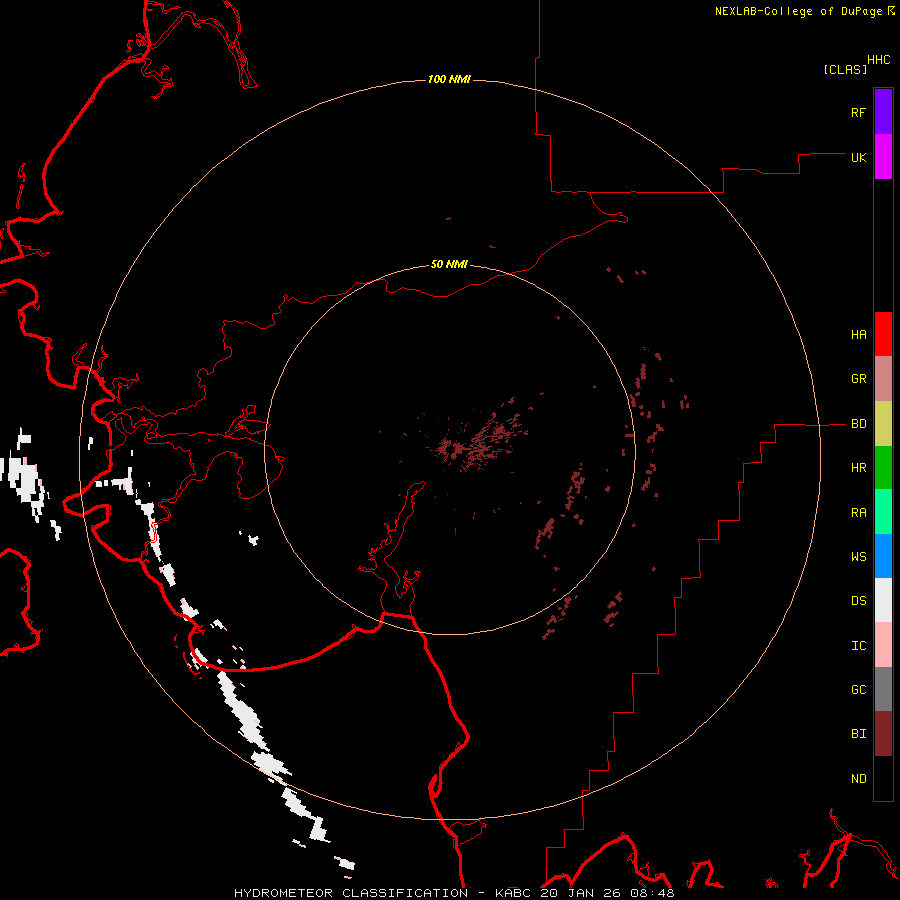Viewport: 900px width, 900px height.
Task: Click the GR legend color swatch
Action: [x=883, y=379]
